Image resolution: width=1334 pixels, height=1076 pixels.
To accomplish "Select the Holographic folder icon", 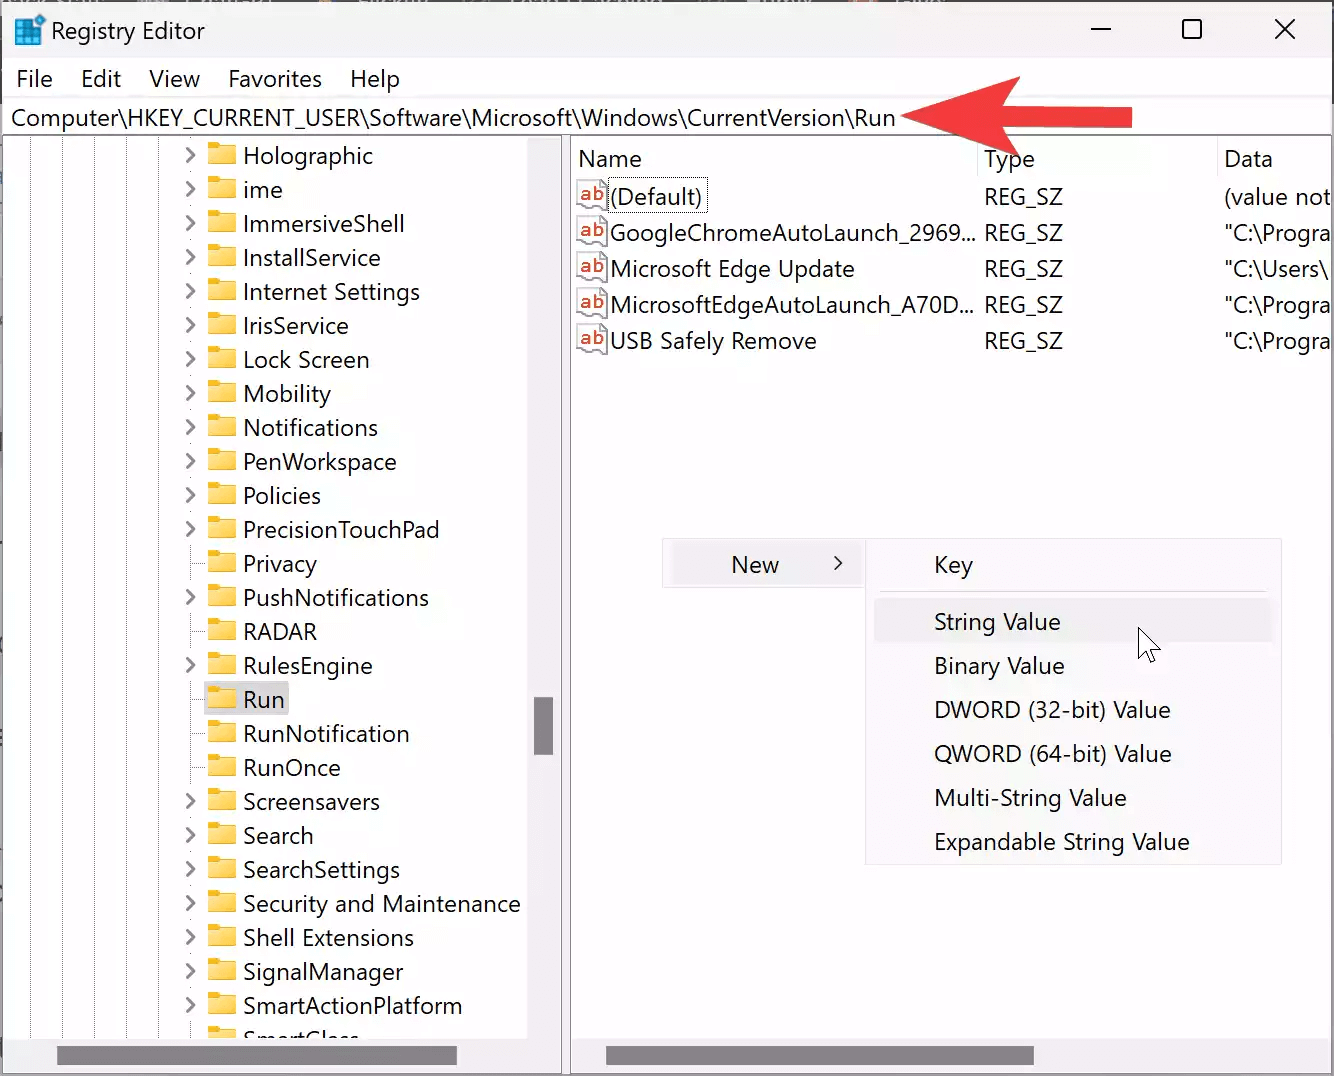I will pyautogui.click(x=221, y=155).
